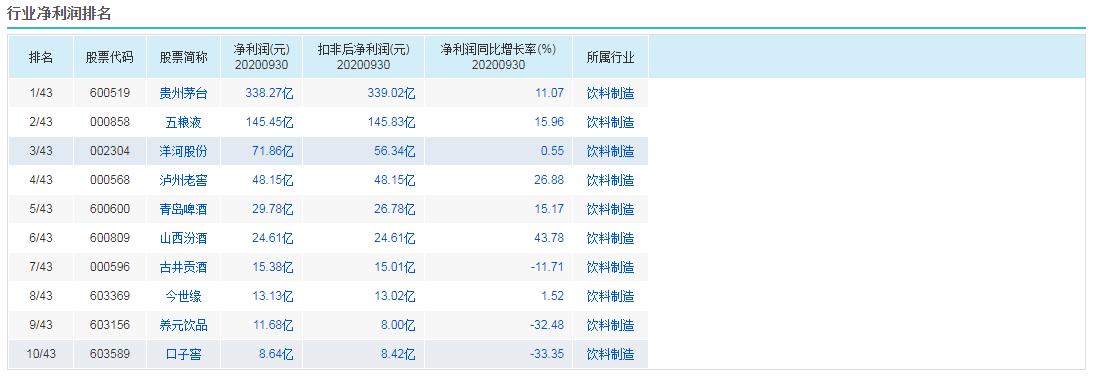Viewport: 1096px width, 380px height.
Task: Click the 所属行业 column header
Action: [610, 57]
